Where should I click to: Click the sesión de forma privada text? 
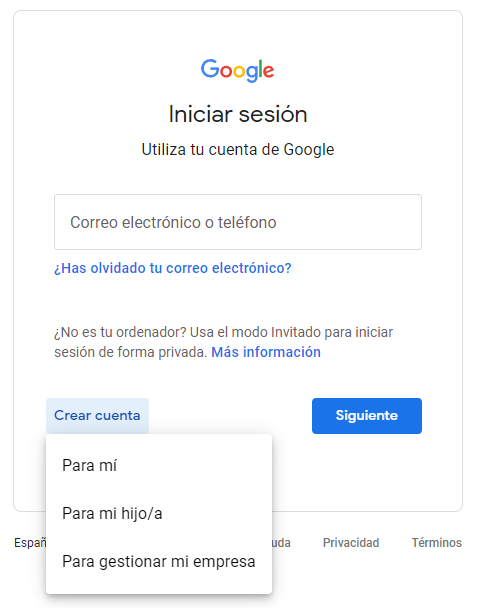coord(131,352)
